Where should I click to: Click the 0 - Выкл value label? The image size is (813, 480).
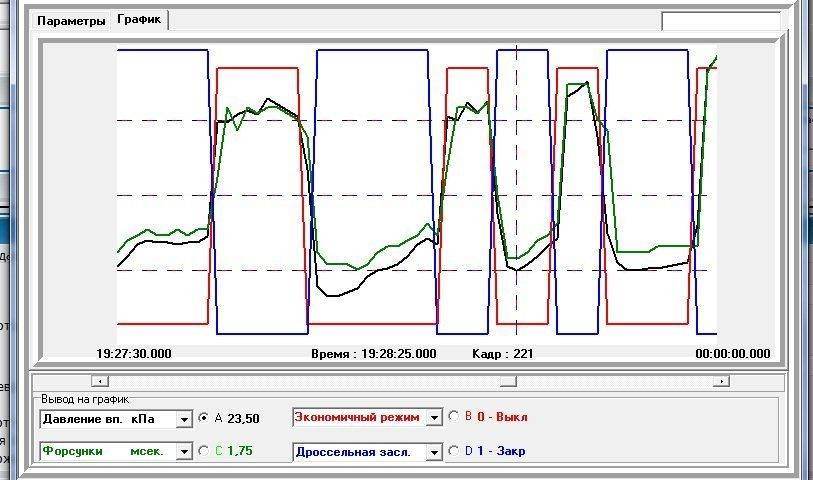502,417
